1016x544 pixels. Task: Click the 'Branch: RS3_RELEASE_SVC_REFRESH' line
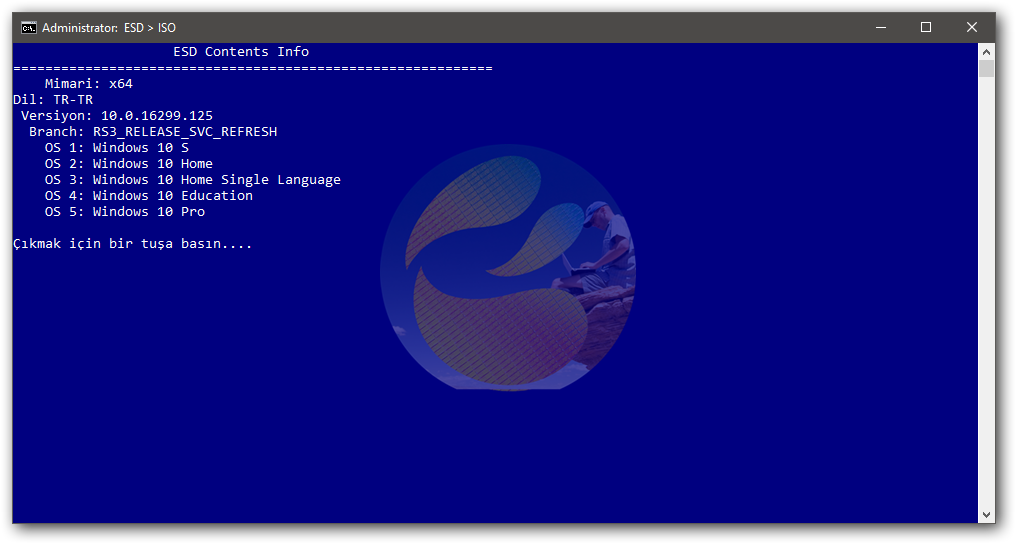(x=153, y=131)
